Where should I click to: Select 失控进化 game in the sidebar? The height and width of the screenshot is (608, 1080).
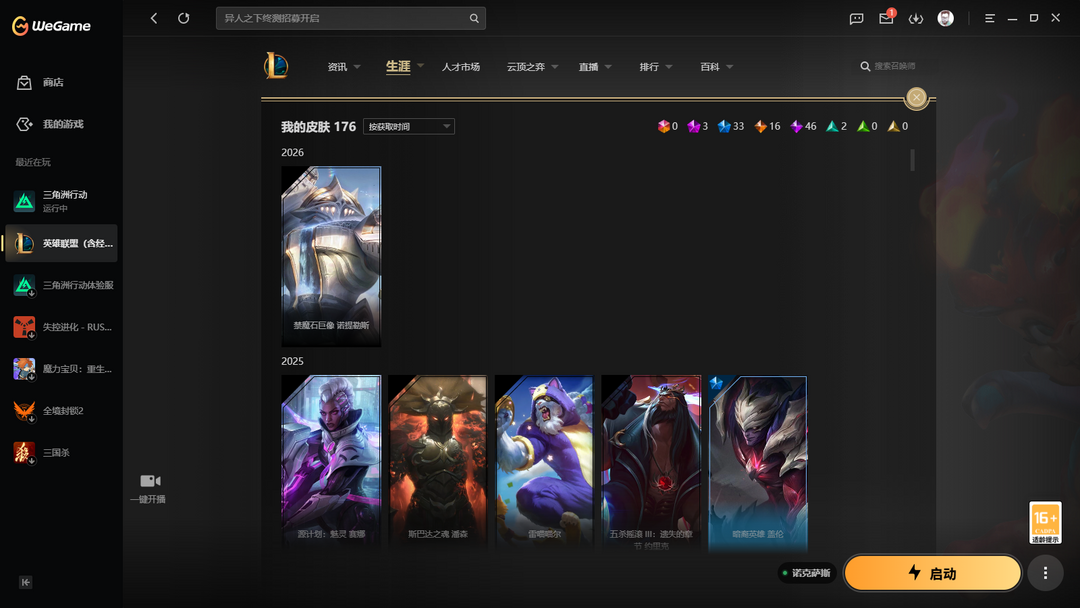[61, 327]
